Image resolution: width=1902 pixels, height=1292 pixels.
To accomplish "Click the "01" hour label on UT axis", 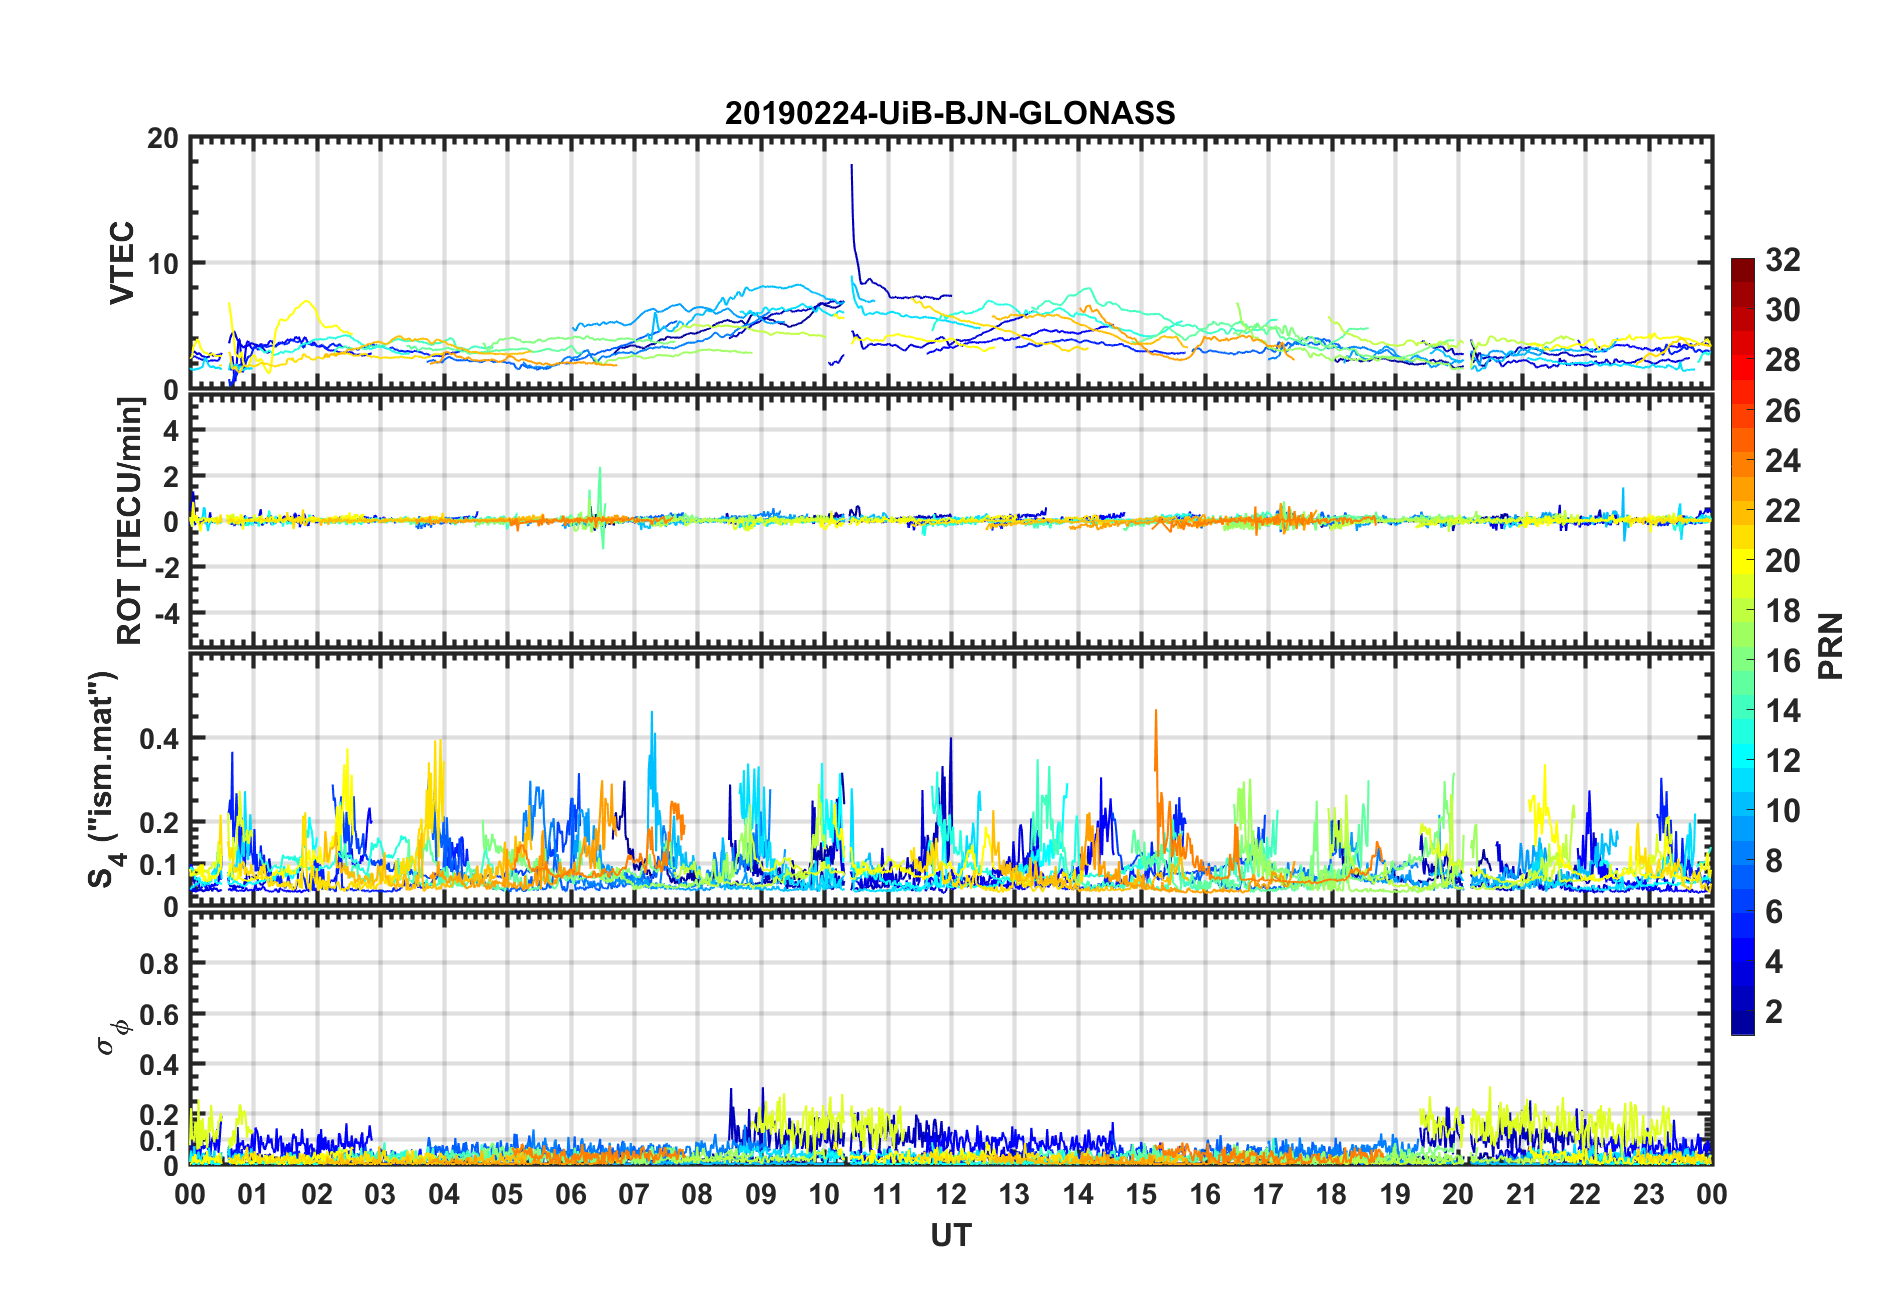I will 253,1194.
